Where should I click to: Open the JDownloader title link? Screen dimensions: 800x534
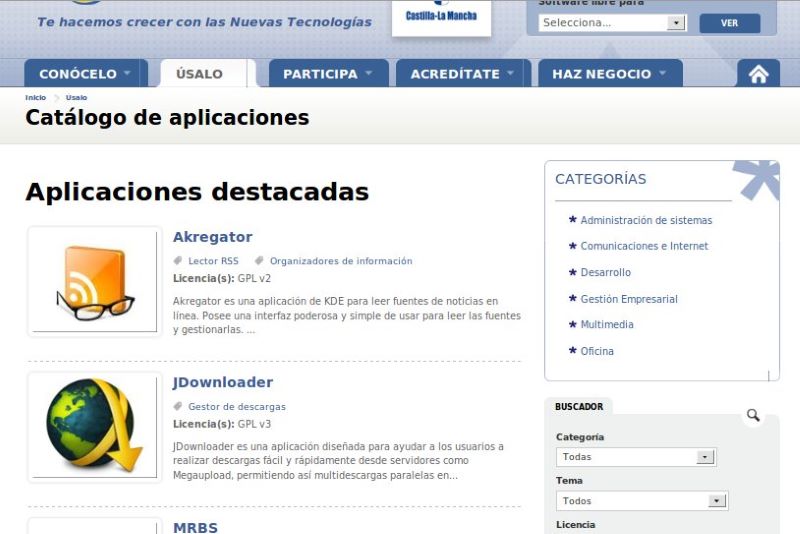tap(223, 382)
